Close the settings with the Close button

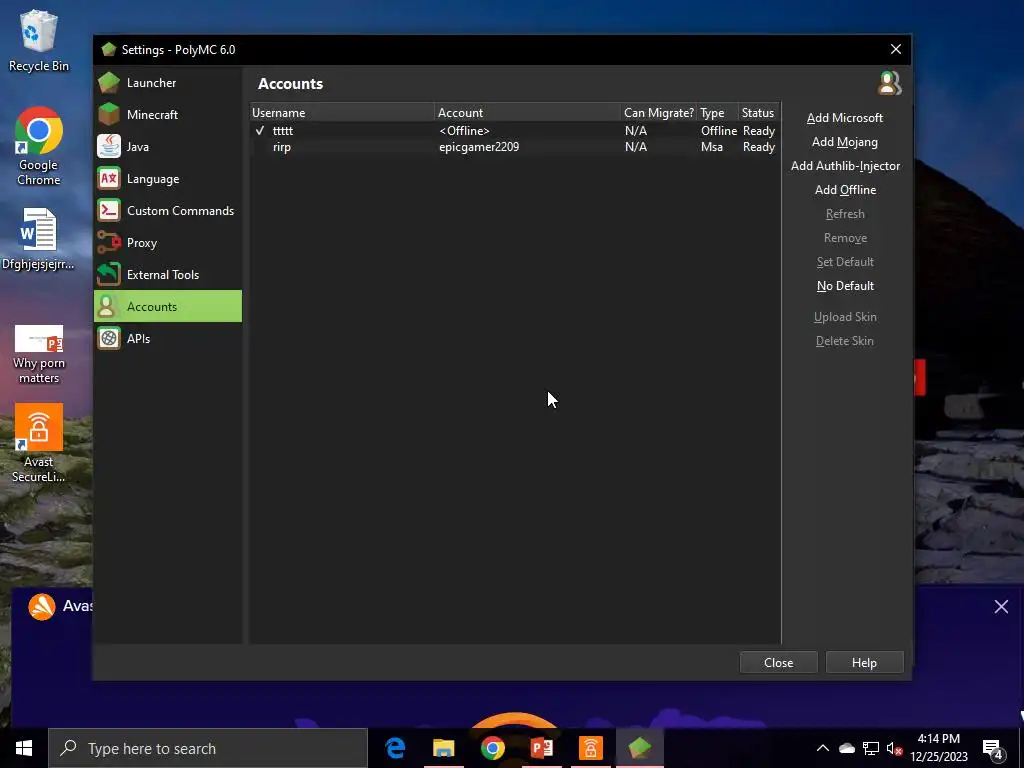(778, 662)
